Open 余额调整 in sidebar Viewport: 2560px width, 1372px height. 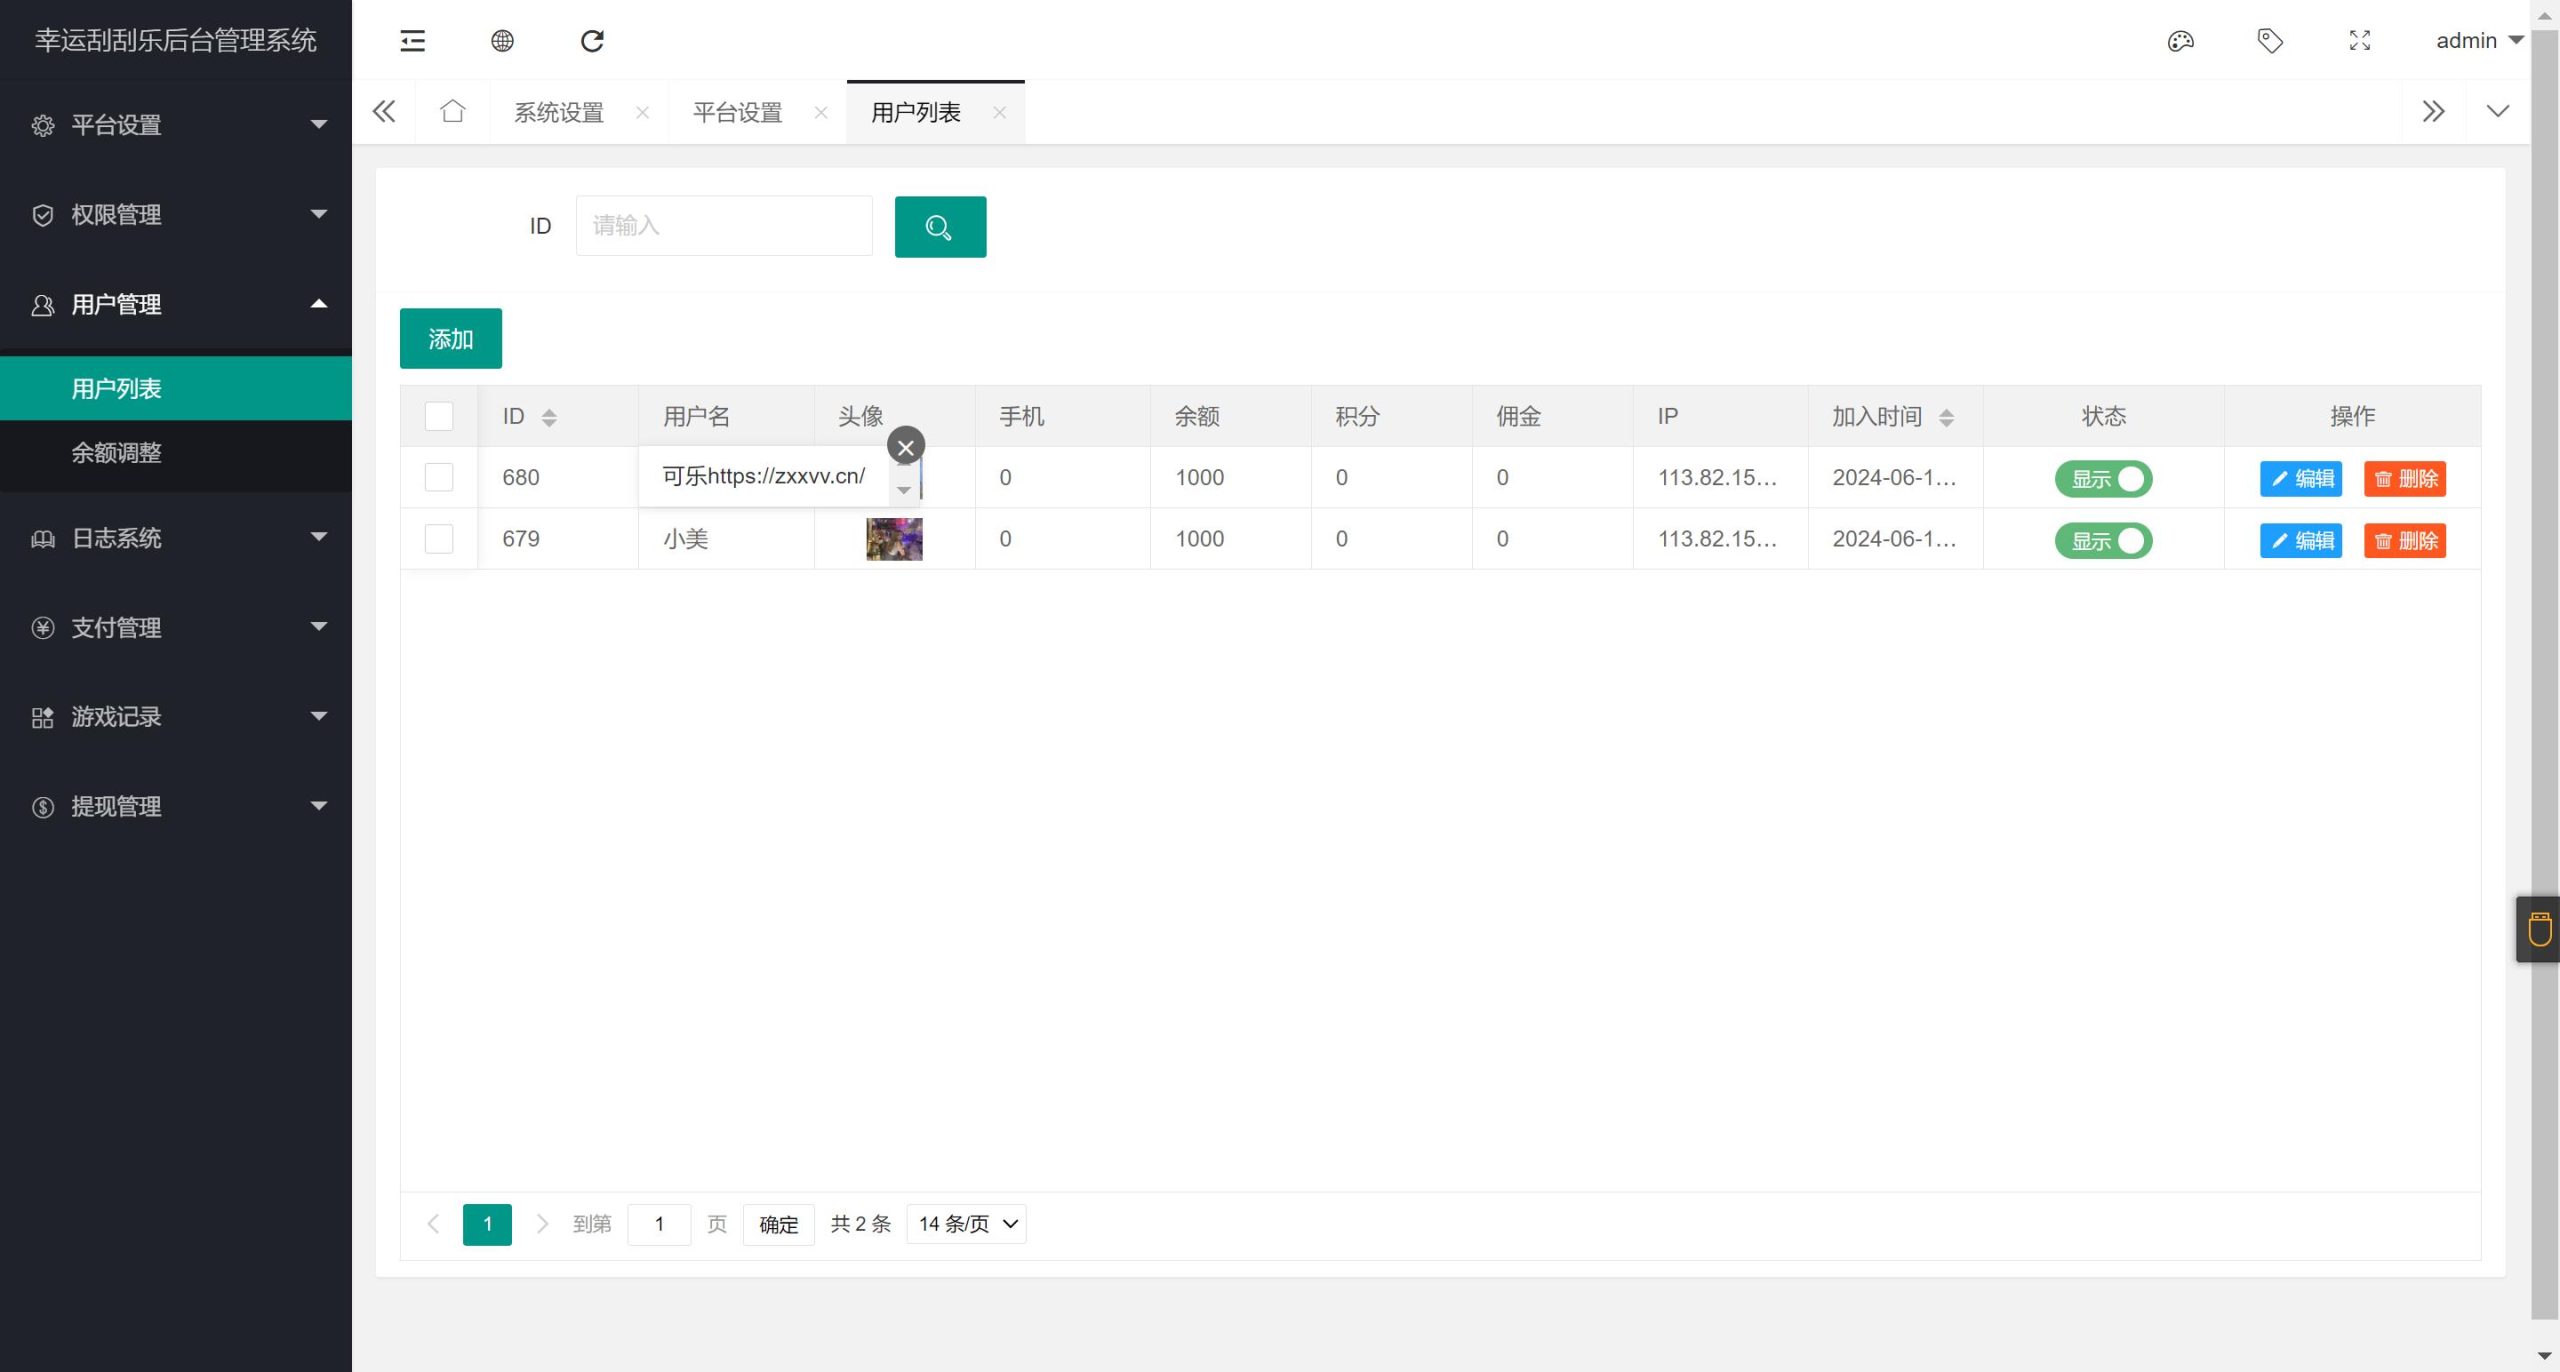116,453
